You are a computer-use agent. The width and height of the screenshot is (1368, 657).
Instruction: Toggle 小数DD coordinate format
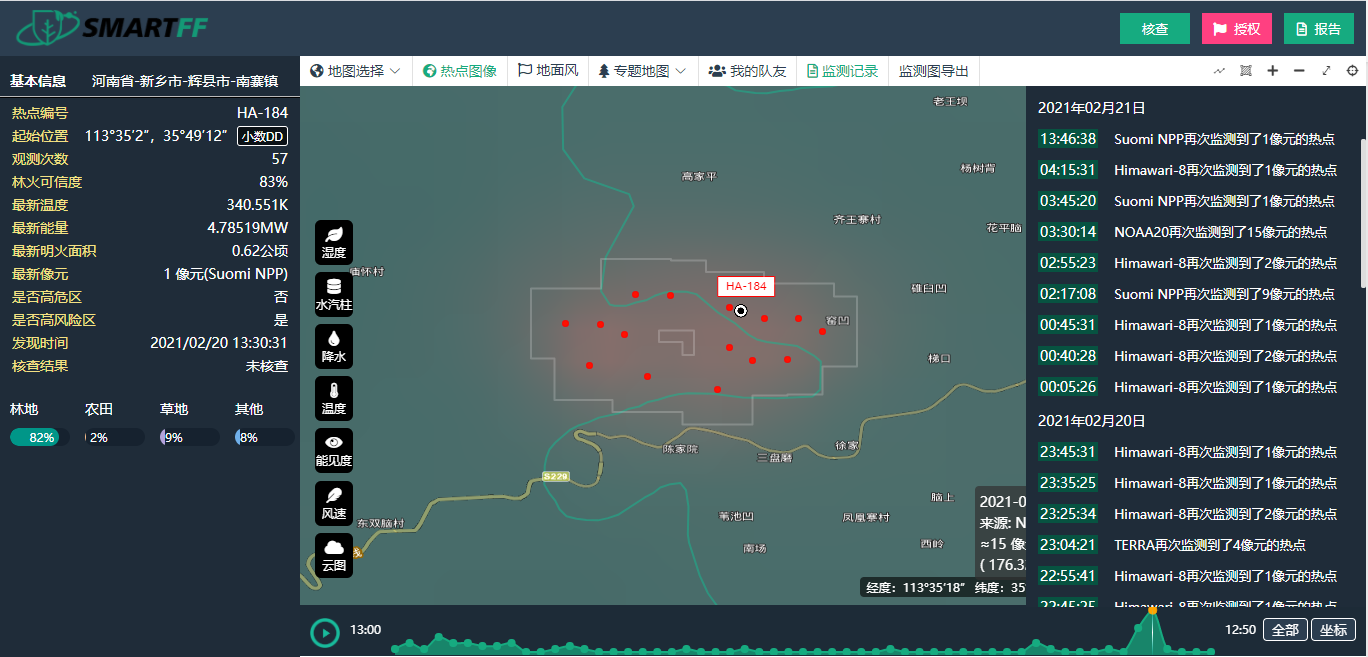point(262,136)
